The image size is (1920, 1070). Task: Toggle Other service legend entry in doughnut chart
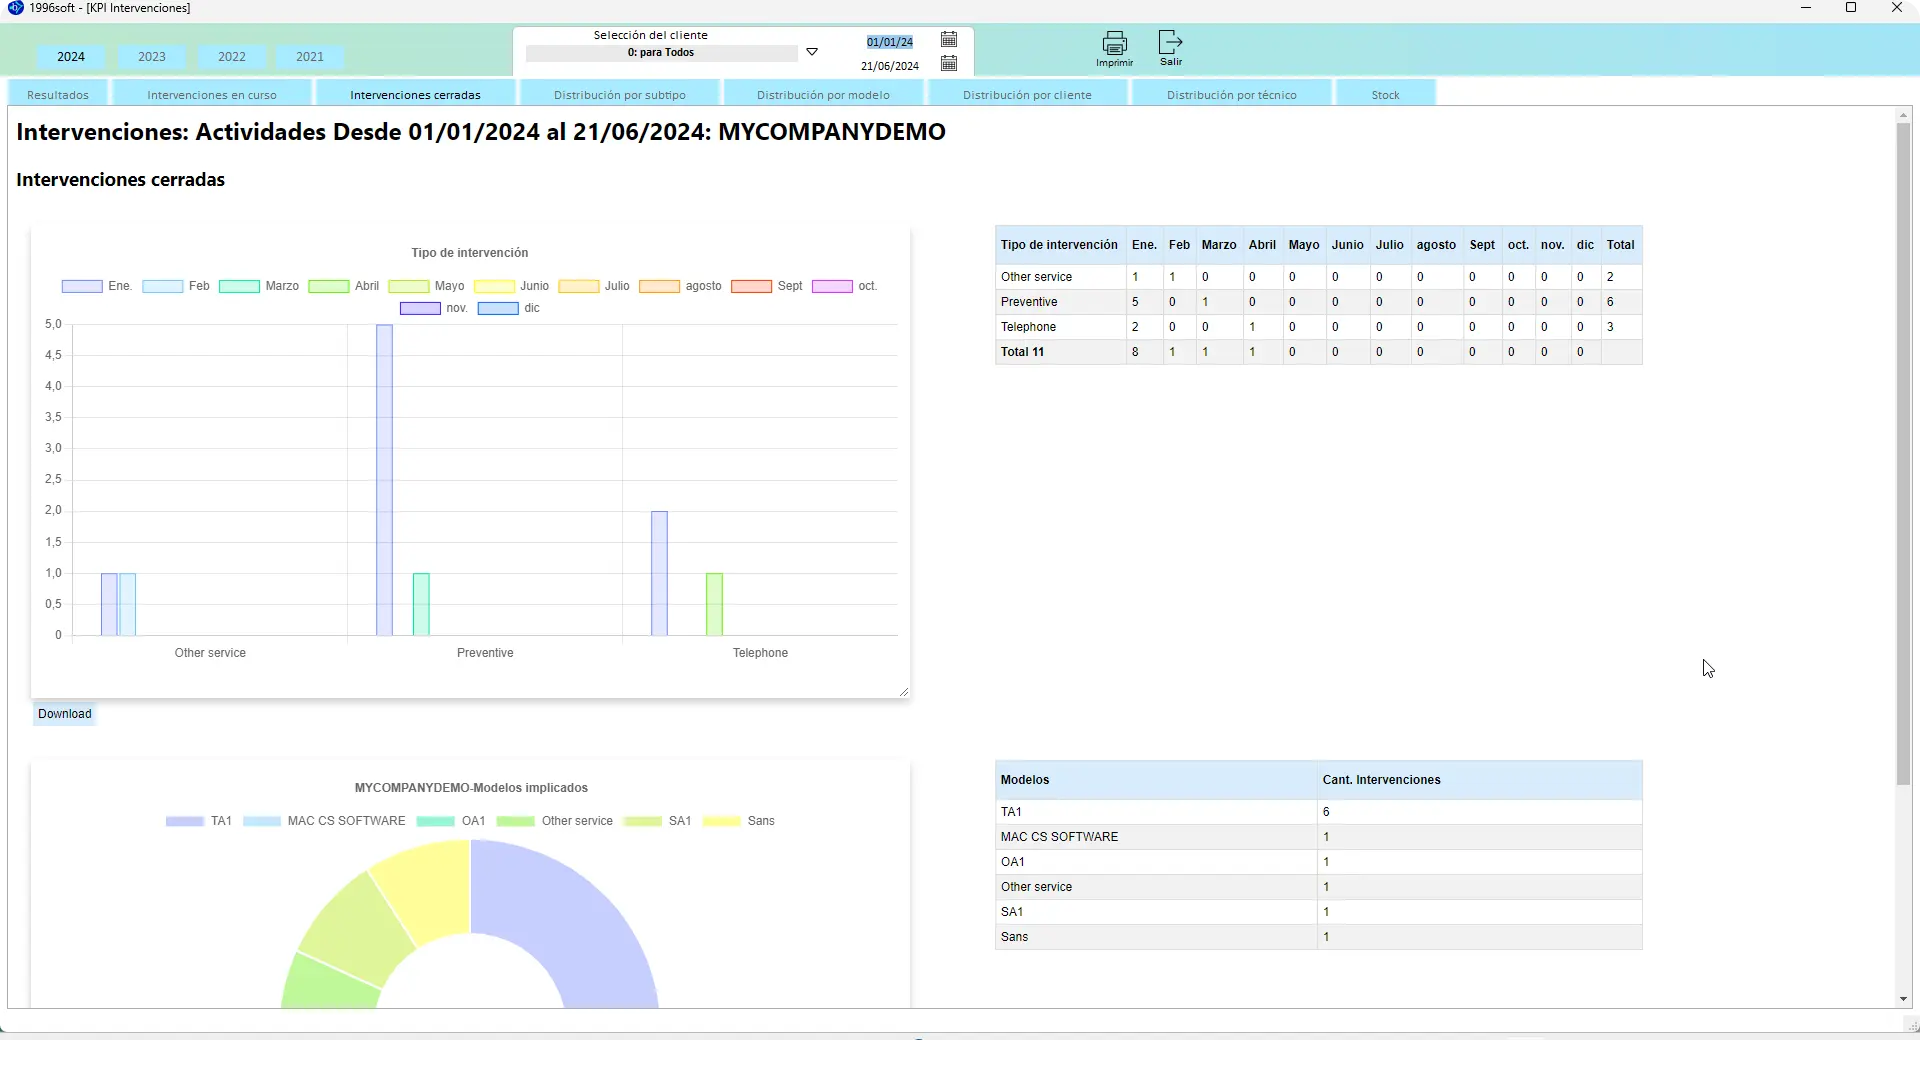click(555, 821)
